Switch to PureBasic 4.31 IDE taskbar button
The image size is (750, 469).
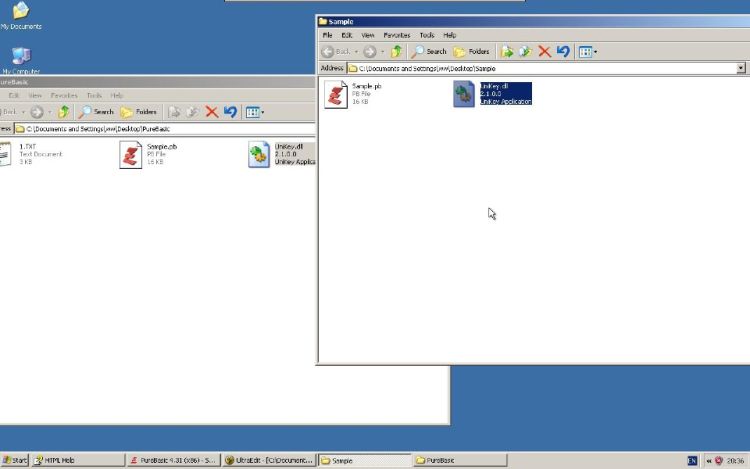(174, 460)
